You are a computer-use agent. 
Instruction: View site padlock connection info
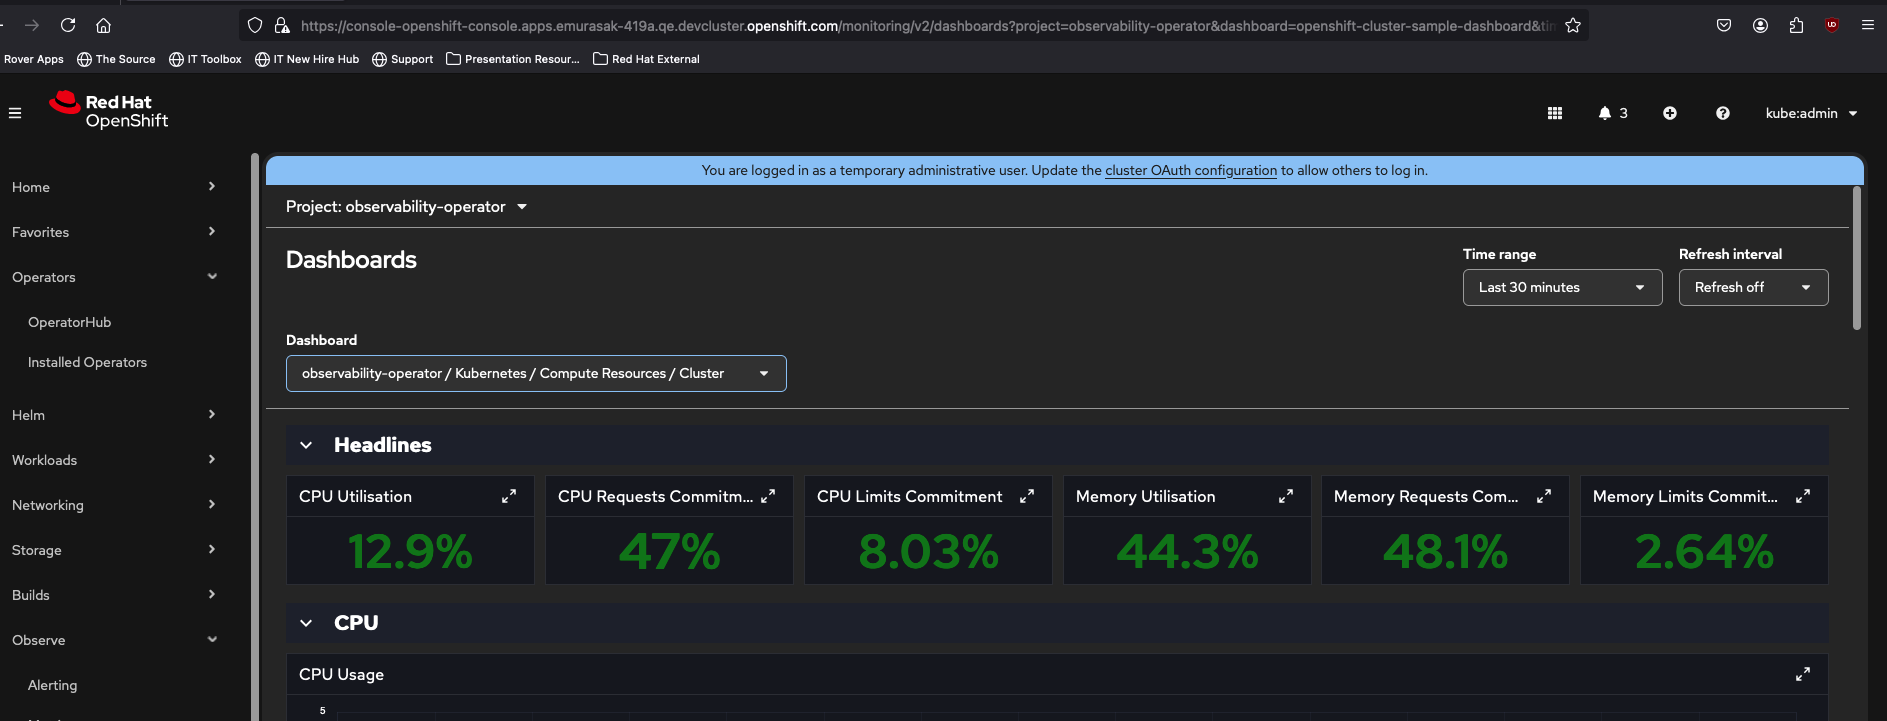point(282,25)
